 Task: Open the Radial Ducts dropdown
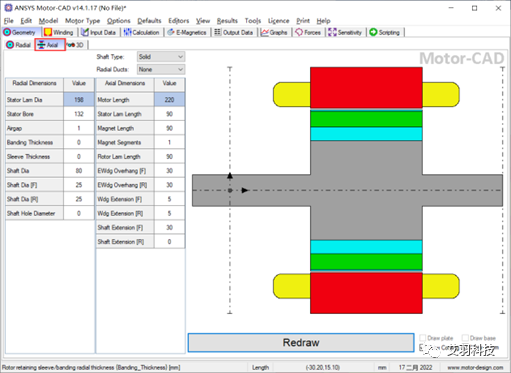[161, 69]
